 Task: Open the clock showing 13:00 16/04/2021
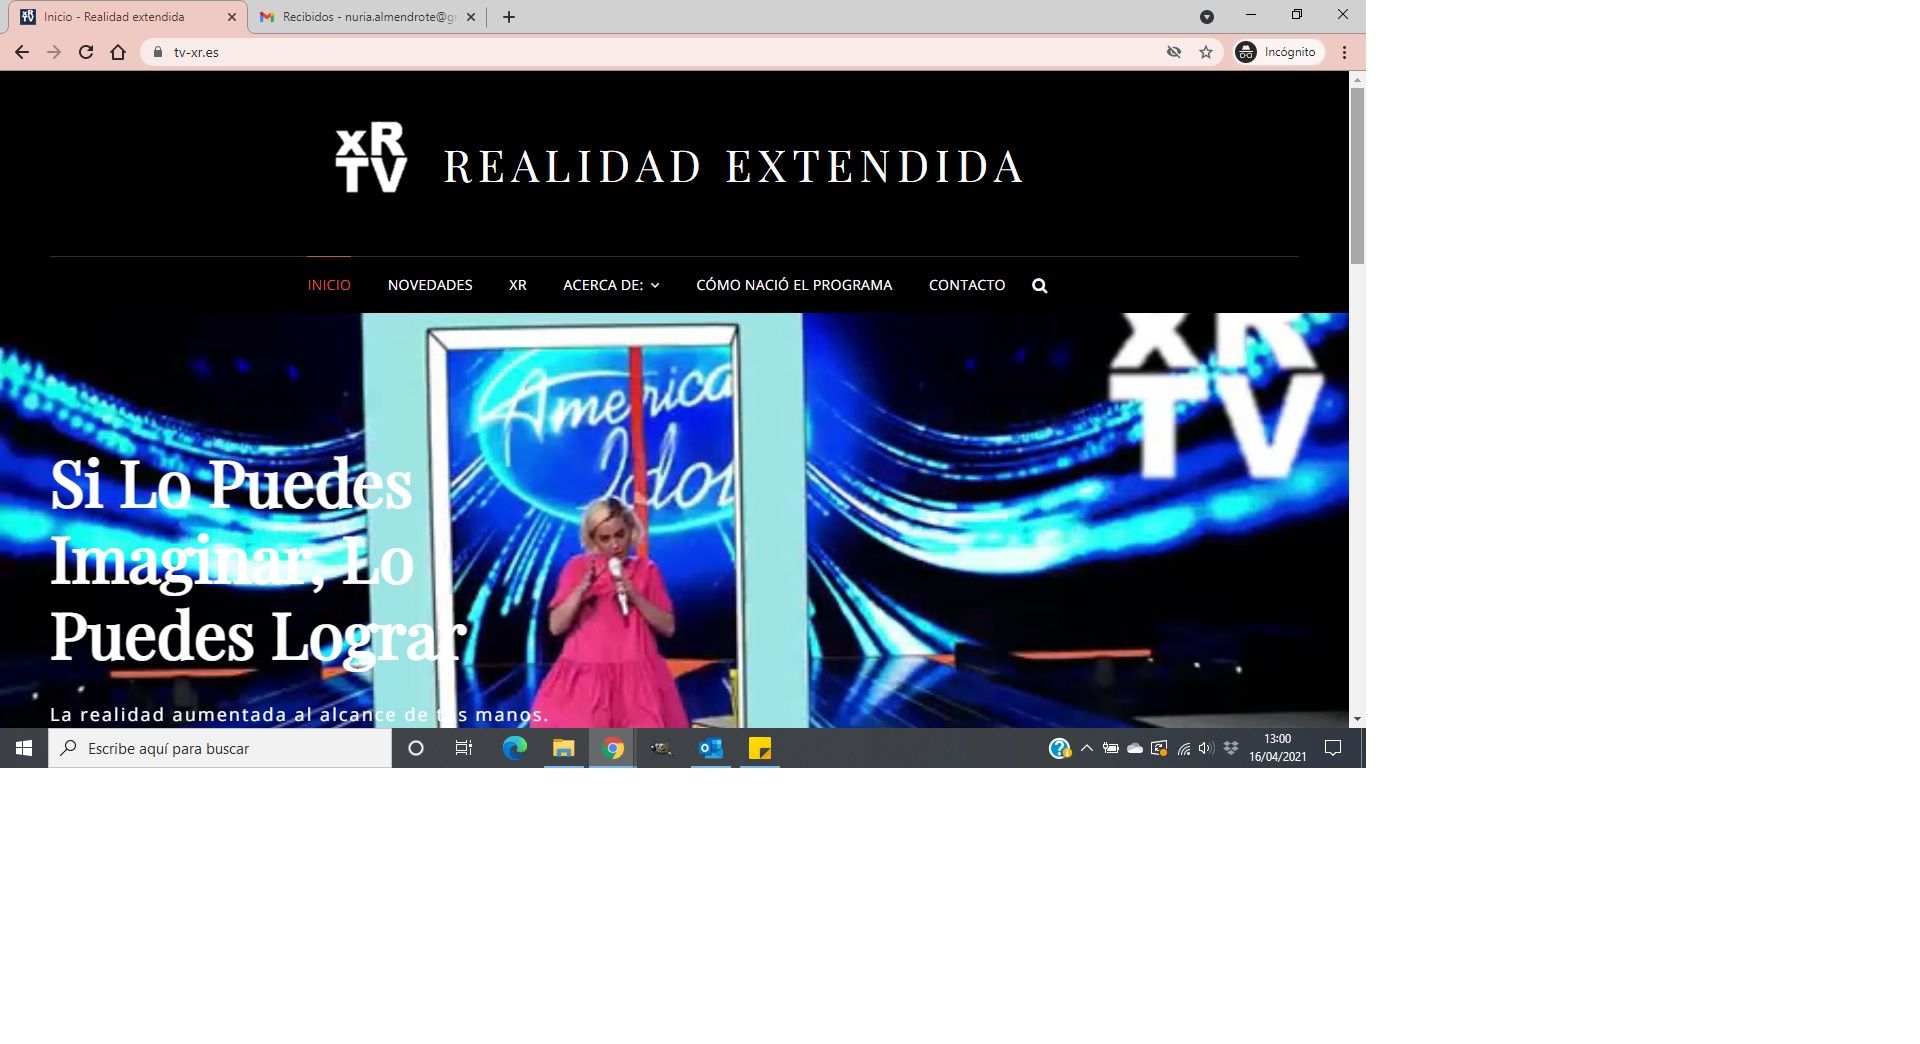1277,748
